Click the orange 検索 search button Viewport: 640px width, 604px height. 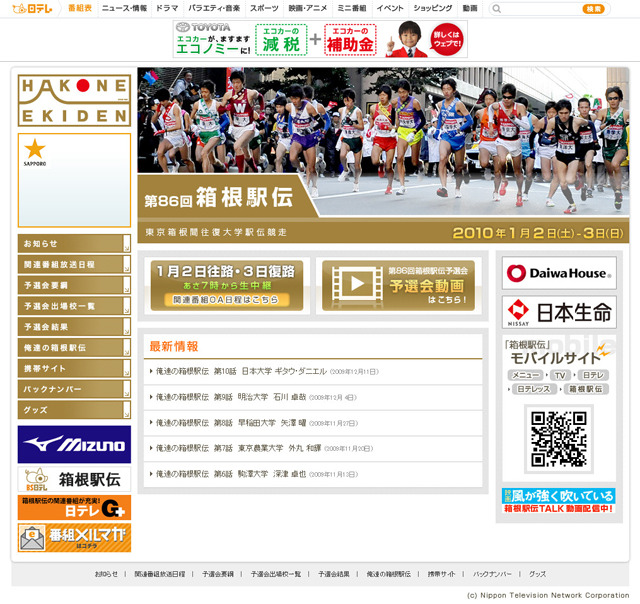593,9
